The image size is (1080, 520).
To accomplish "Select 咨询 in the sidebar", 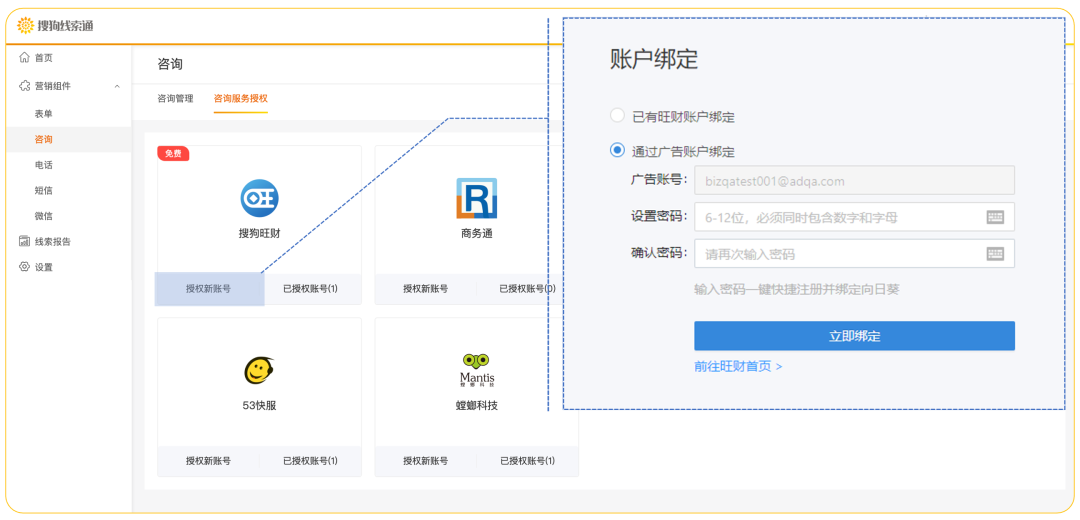I will pyautogui.click(x=43, y=139).
